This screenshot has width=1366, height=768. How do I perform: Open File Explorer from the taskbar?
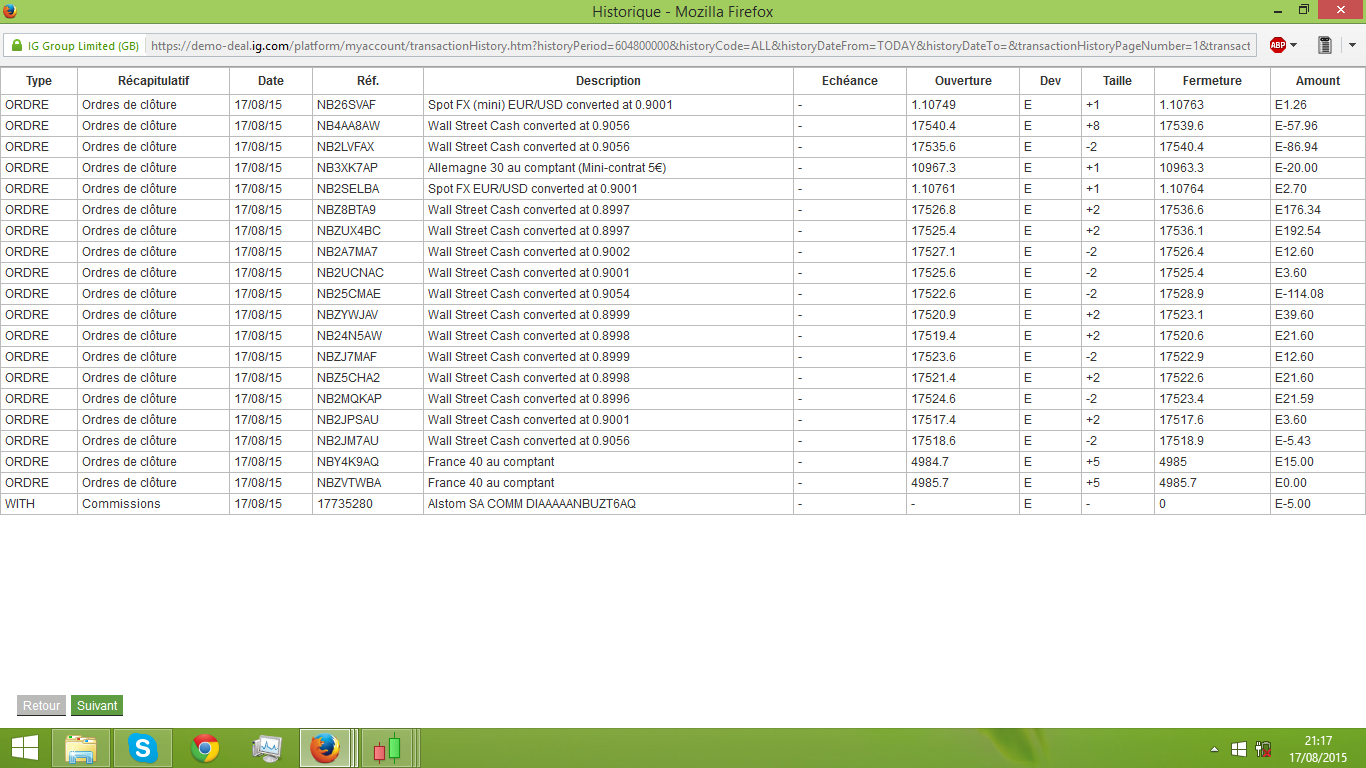point(80,748)
